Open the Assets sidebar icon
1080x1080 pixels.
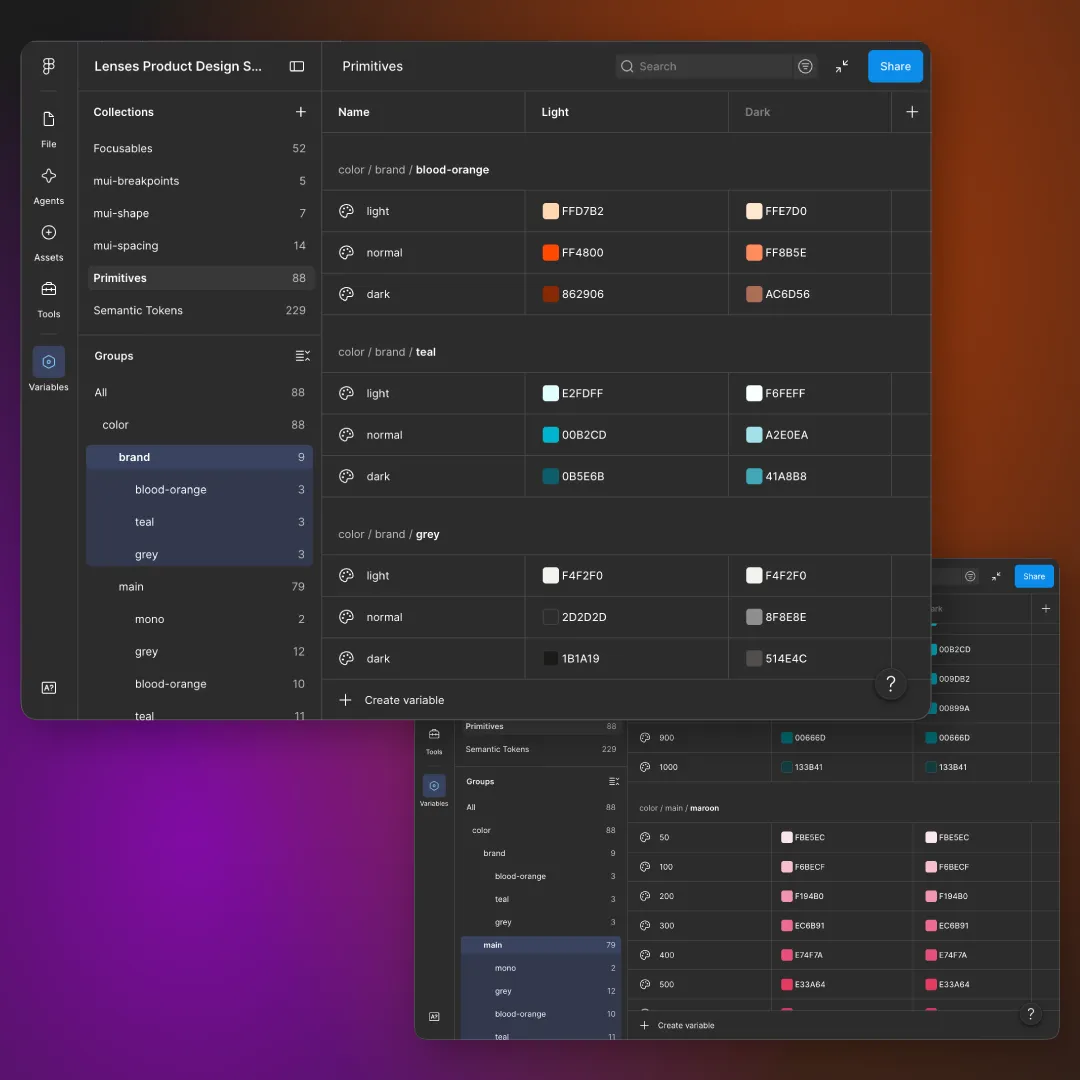(48, 232)
